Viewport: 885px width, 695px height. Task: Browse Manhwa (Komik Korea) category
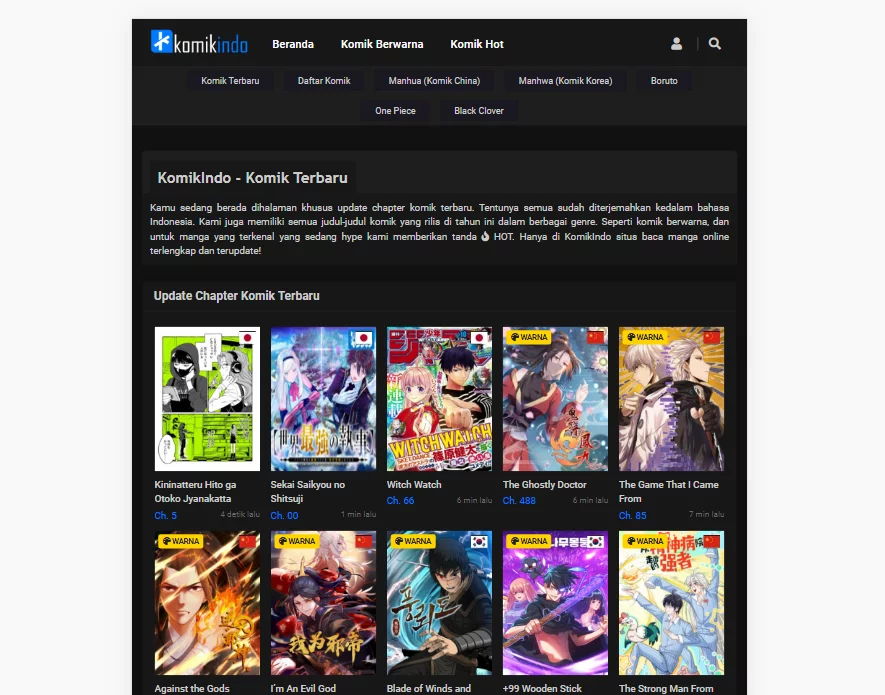coord(565,81)
